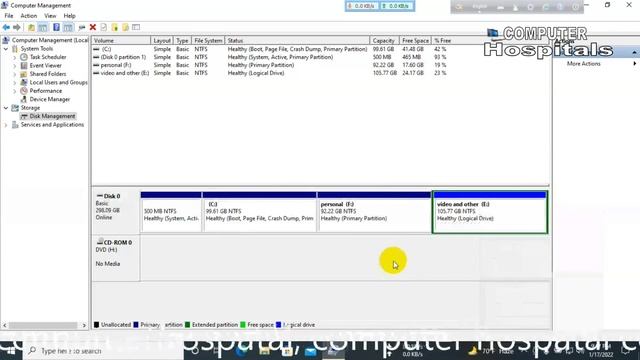Click the Device Manager icon in tree
Viewport: 640px width, 360px height.
pyautogui.click(x=24, y=99)
